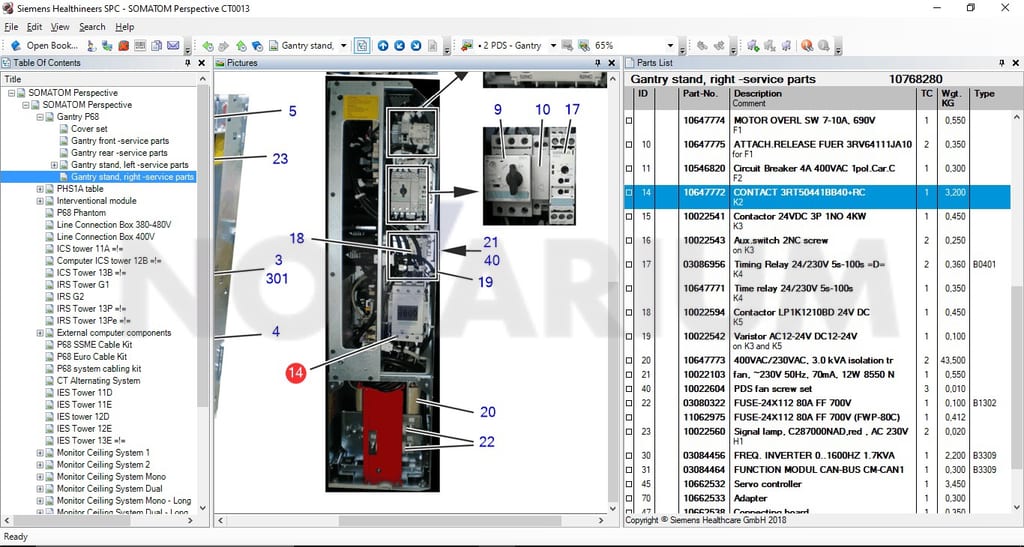Pin the Pictures panel
The height and width of the screenshot is (547, 1024).
(x=598, y=63)
